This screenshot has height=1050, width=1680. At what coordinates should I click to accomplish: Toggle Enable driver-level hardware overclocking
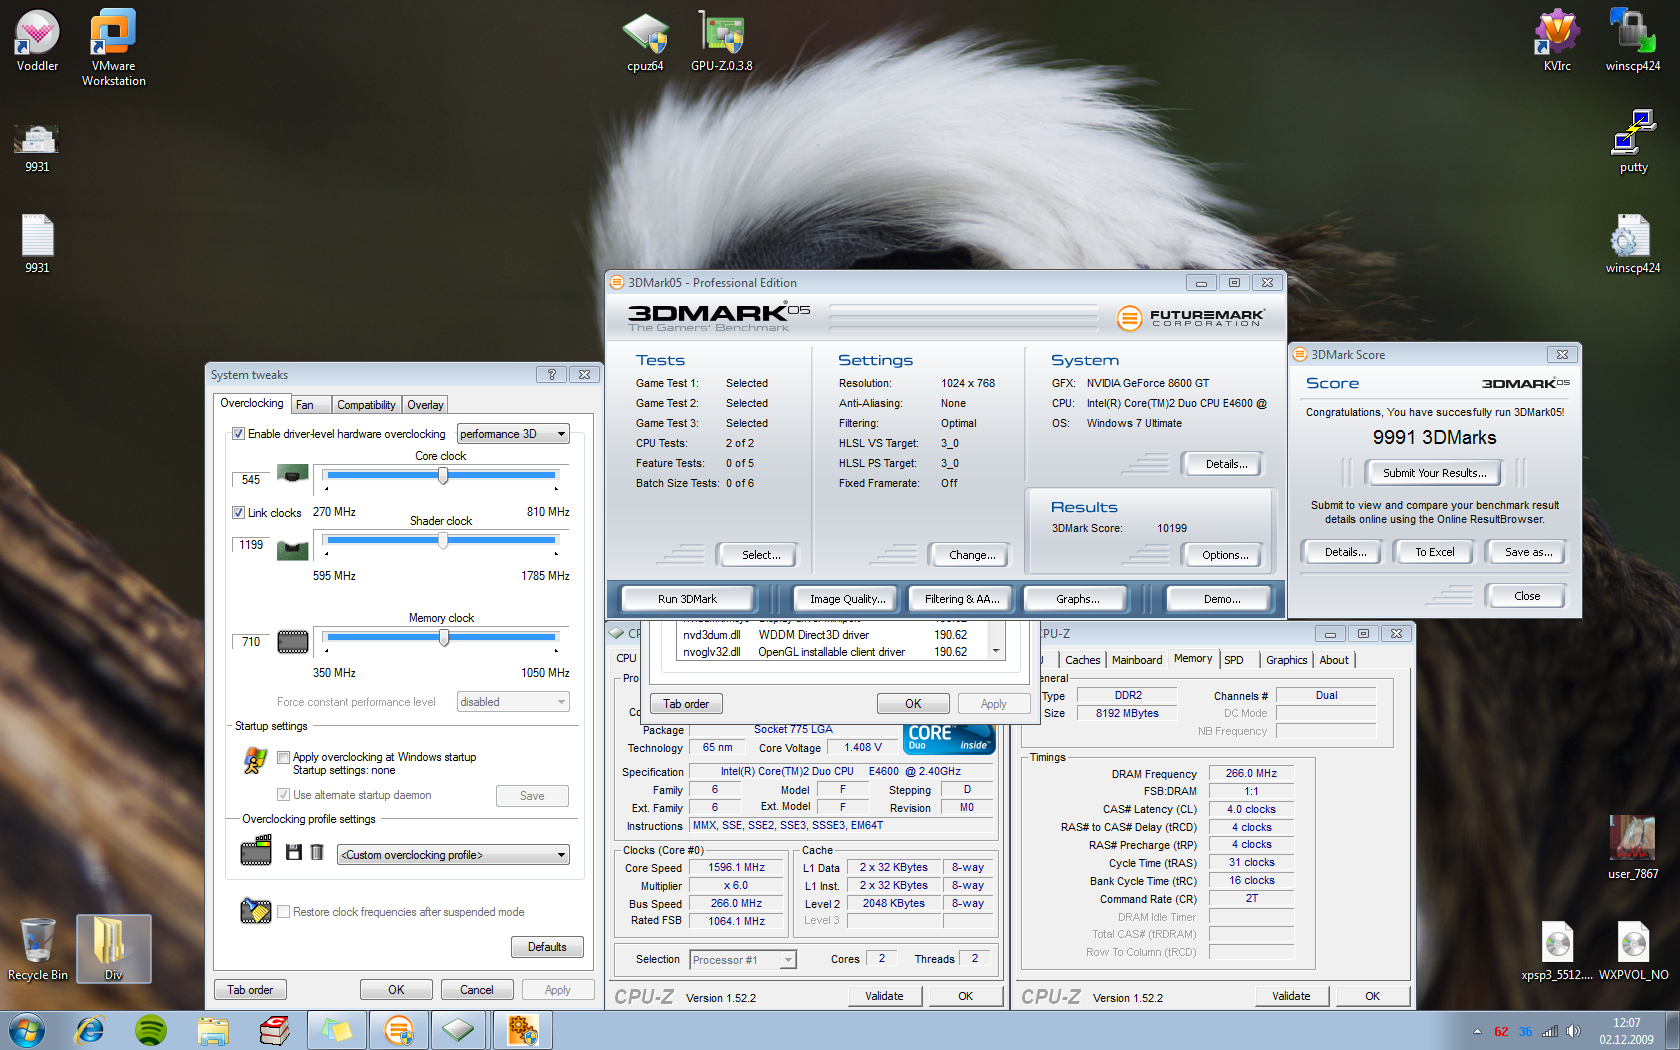pos(238,434)
